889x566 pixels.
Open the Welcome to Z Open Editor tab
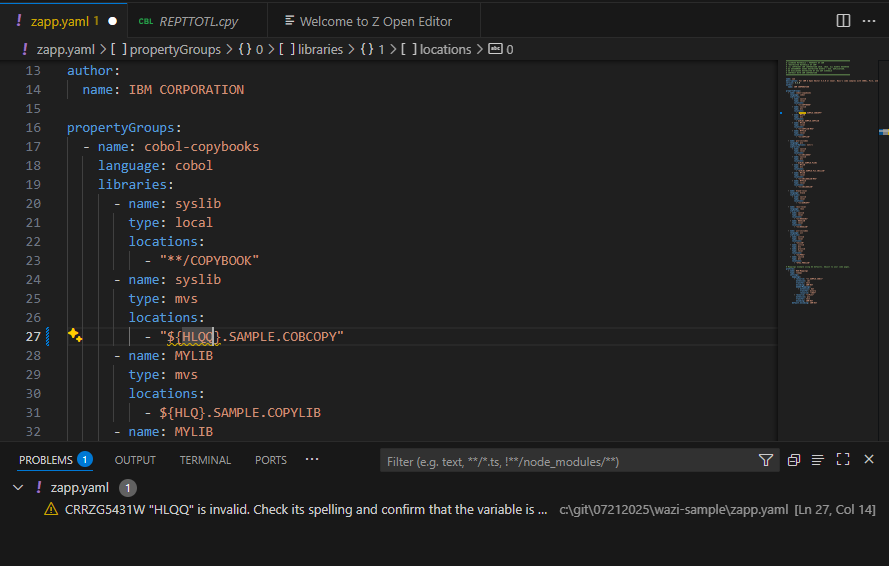click(375, 22)
